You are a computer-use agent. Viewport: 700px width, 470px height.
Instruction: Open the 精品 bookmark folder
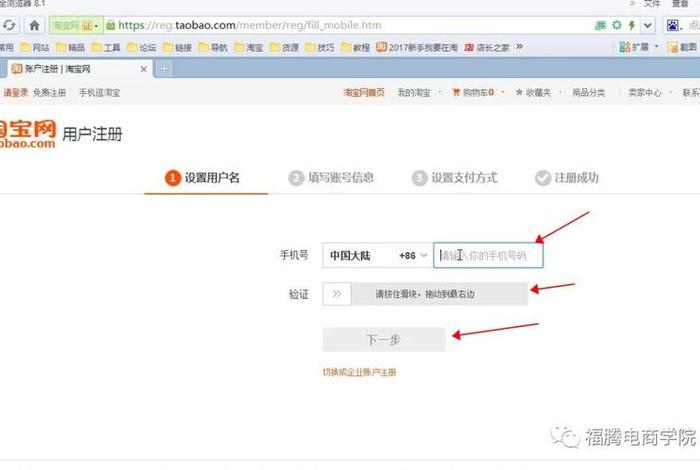[x=71, y=47]
